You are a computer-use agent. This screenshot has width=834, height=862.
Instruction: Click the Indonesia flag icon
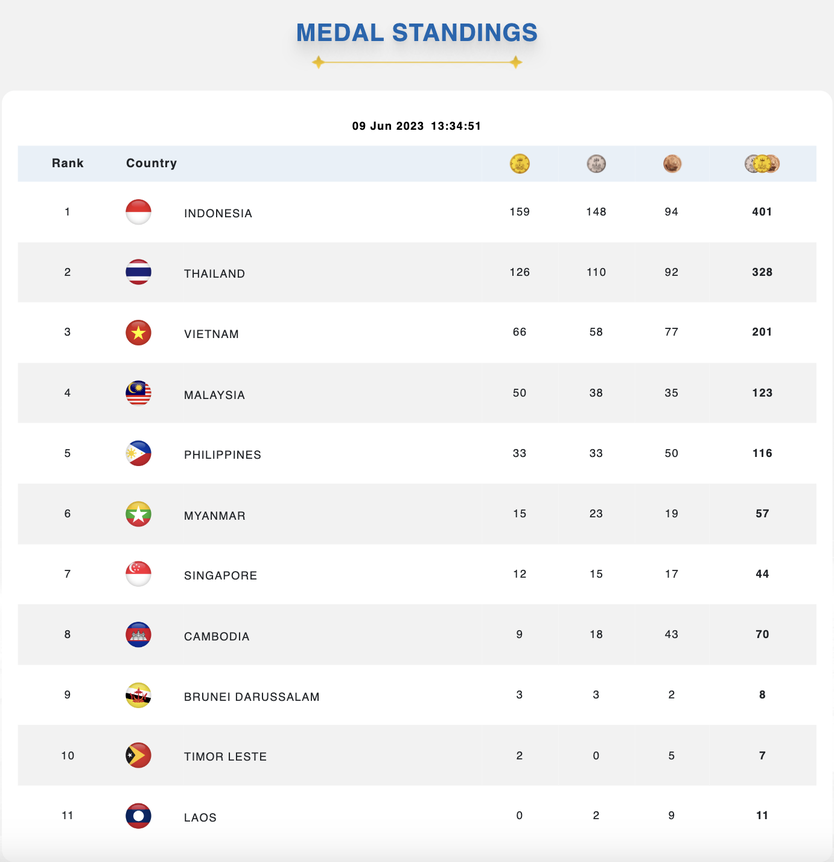tap(139, 212)
